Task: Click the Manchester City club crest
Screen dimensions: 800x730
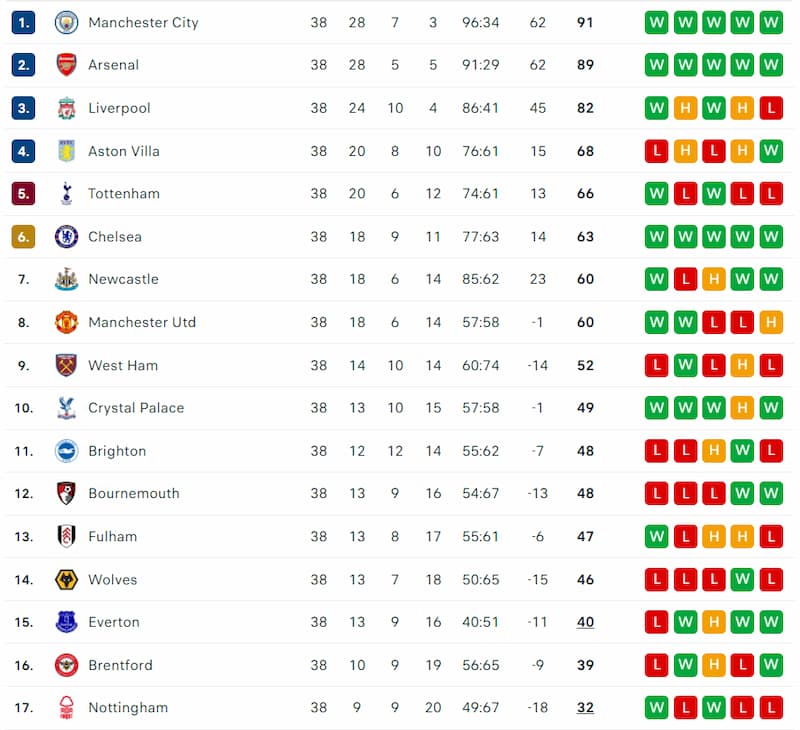Action: [66, 22]
